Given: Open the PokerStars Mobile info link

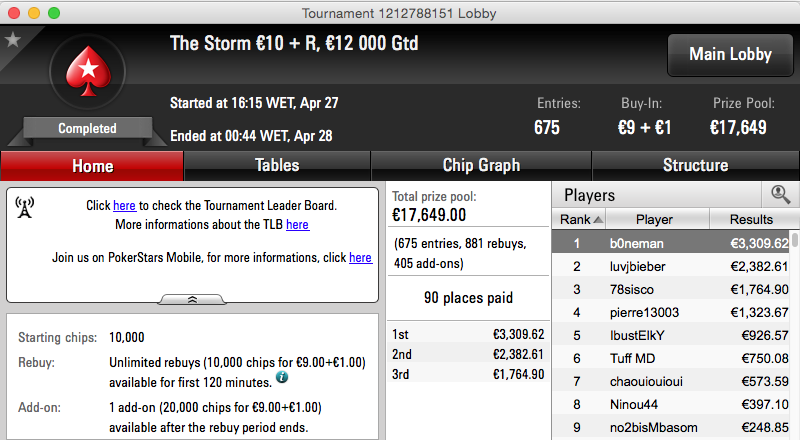Looking at the screenshot, I should (x=360, y=258).
